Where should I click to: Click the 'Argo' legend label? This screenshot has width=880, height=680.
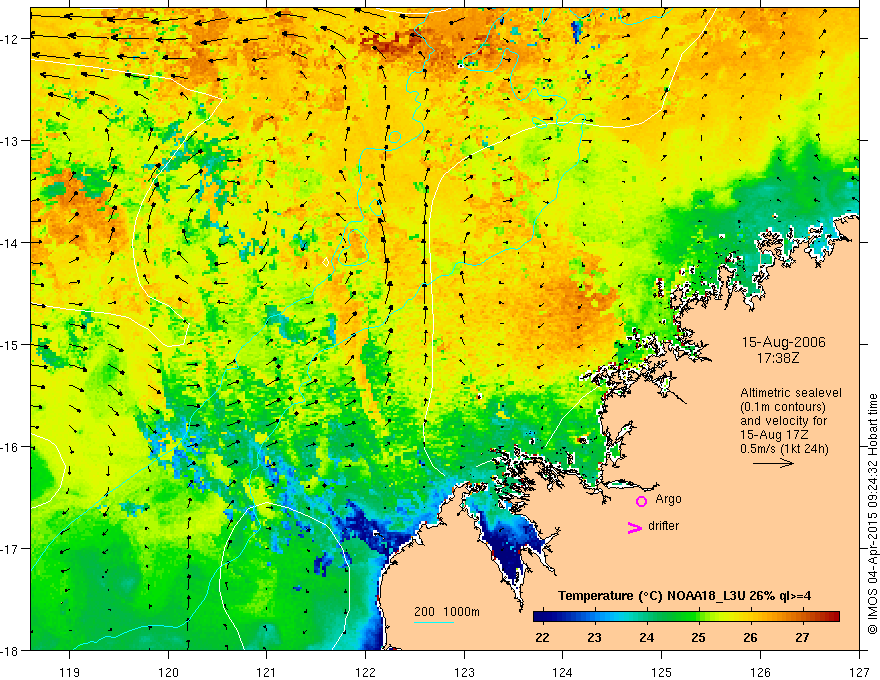(x=668, y=499)
